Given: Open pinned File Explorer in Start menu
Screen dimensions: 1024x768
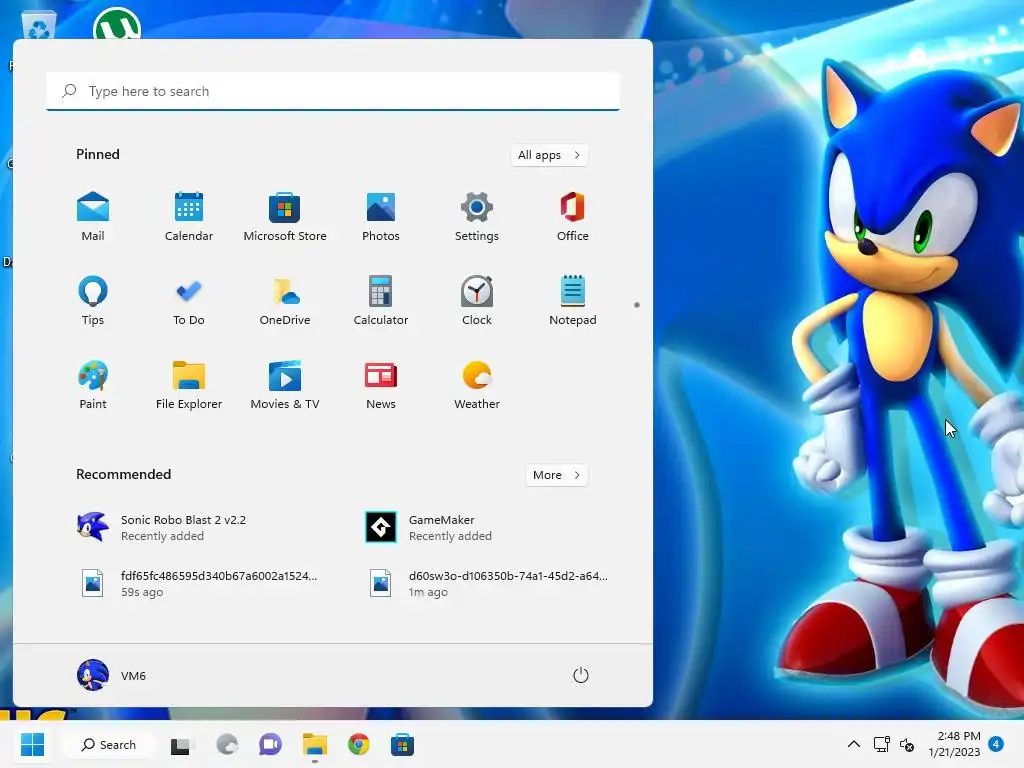Looking at the screenshot, I should pos(189,385).
